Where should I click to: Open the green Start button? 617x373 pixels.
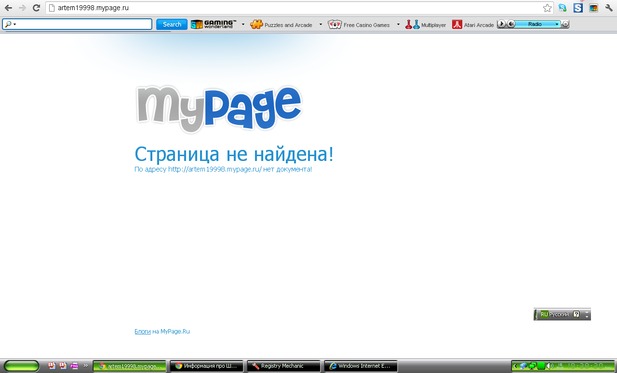click(22, 366)
